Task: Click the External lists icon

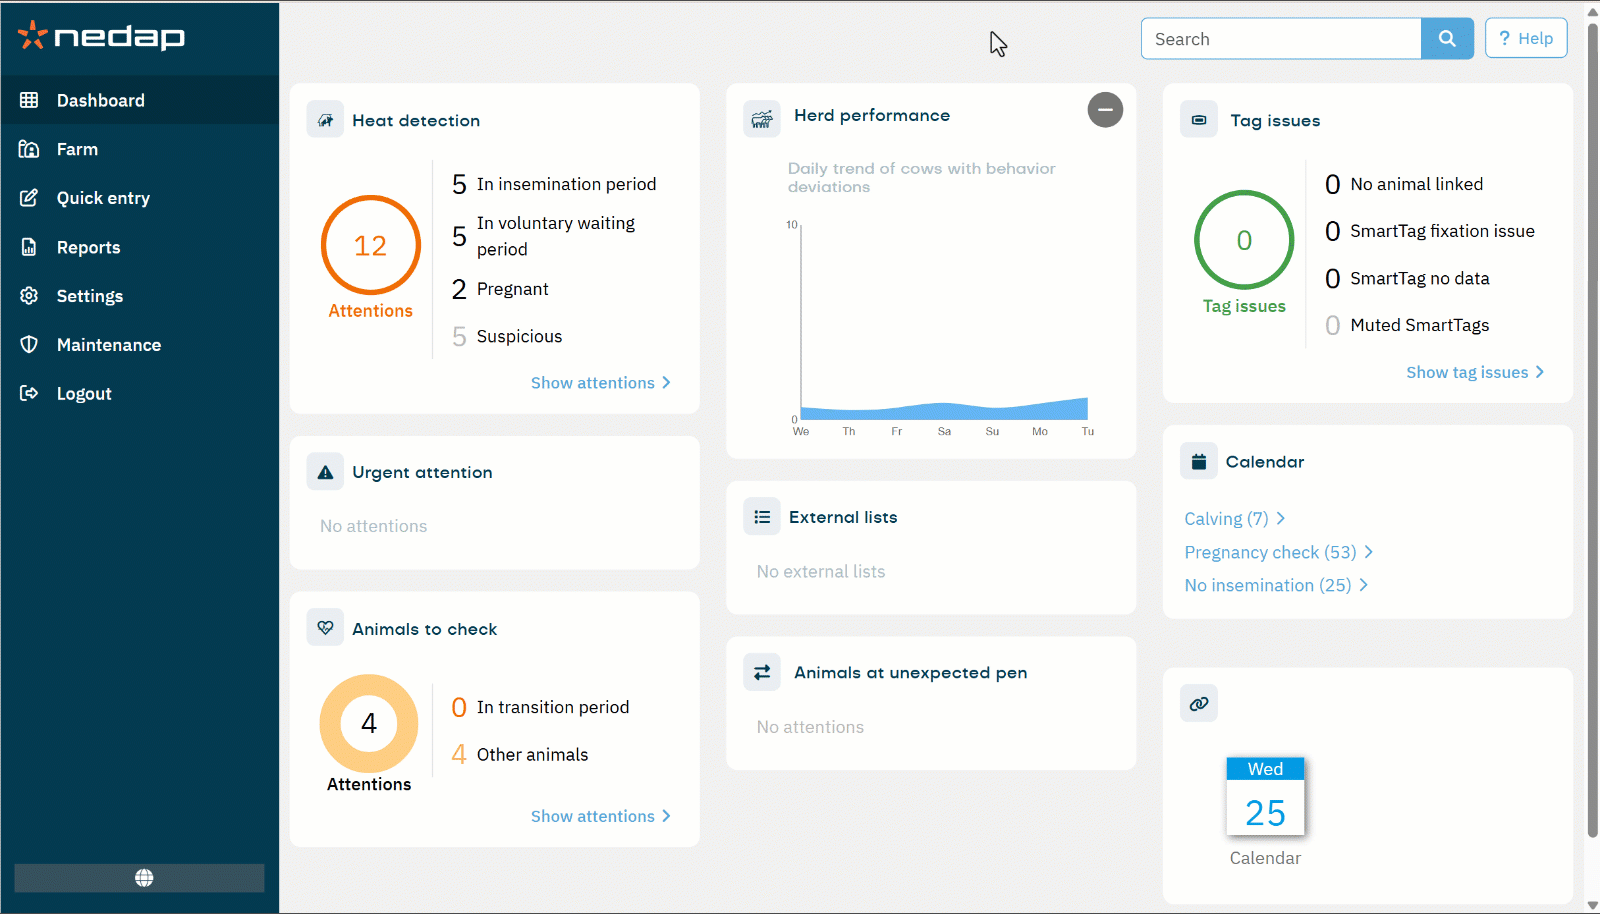Action: [x=762, y=517]
